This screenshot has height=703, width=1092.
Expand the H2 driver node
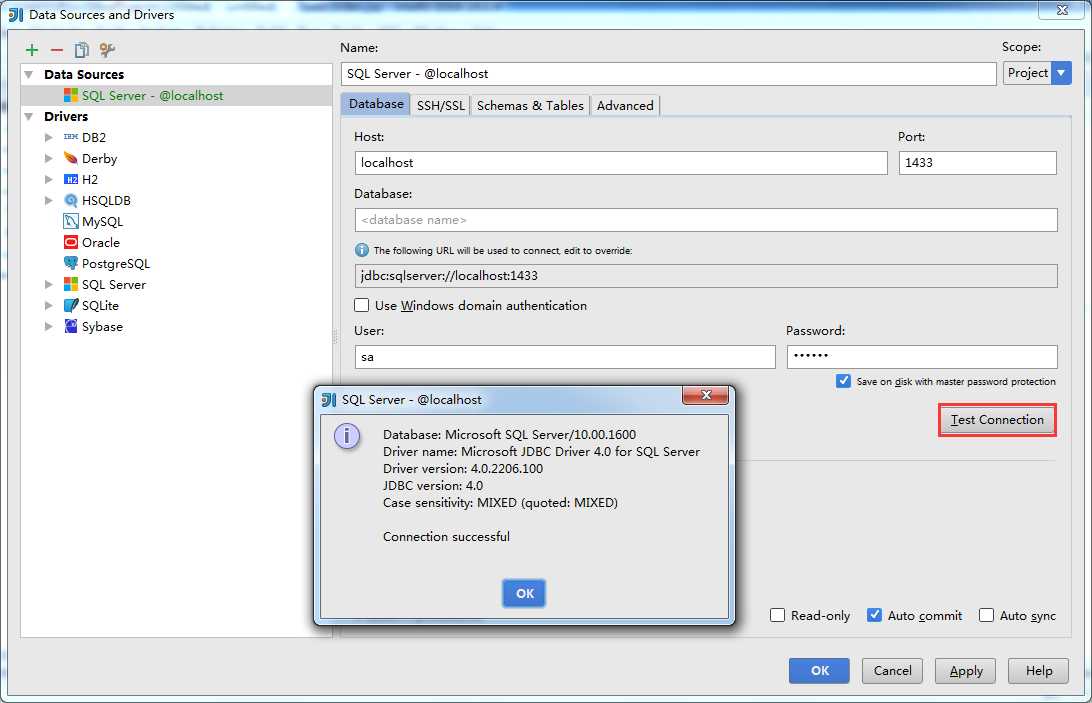[x=49, y=179]
